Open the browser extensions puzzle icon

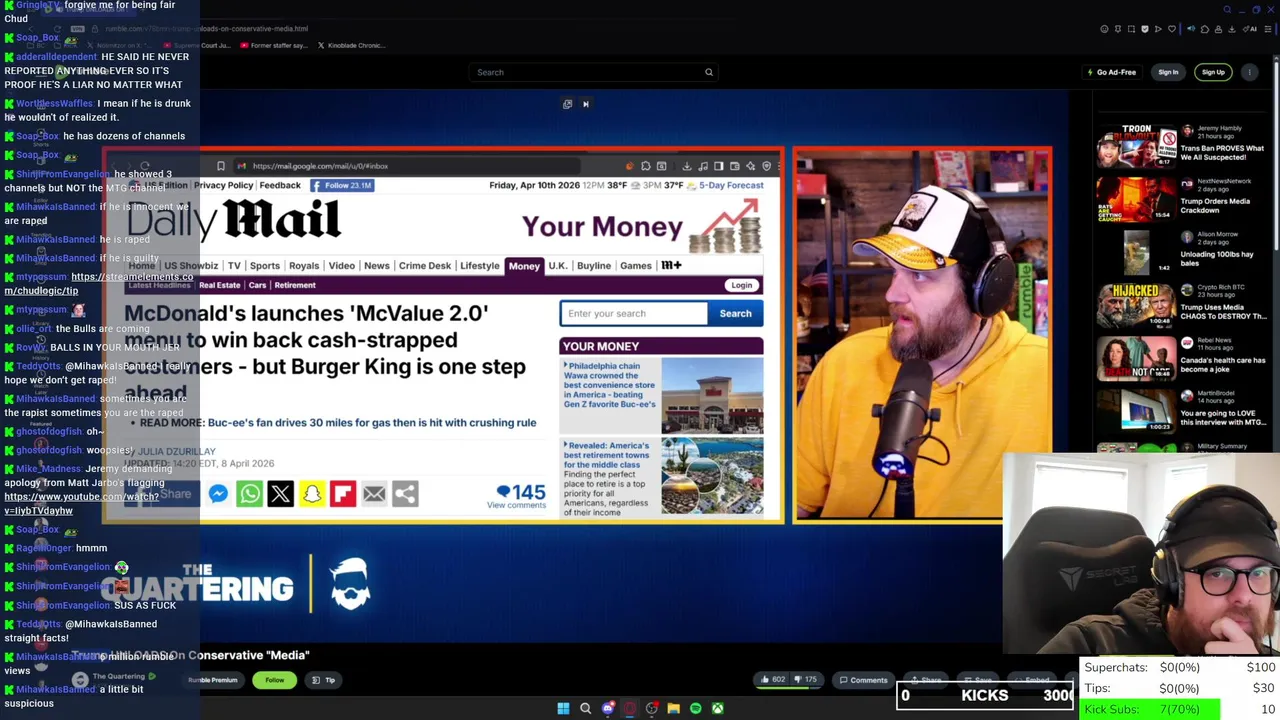[1205, 29]
